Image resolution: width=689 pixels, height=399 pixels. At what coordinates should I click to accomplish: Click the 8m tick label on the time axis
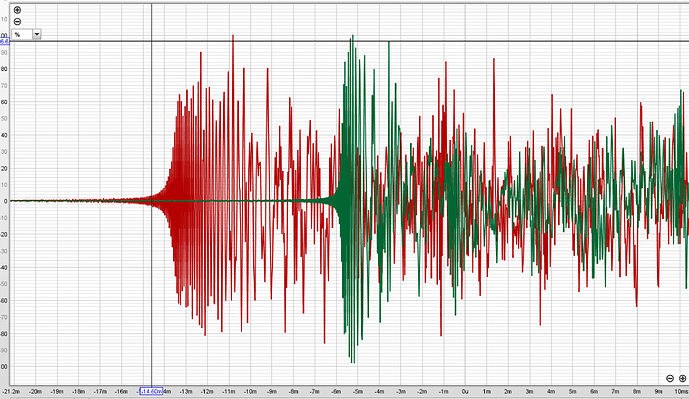pyautogui.click(x=638, y=392)
